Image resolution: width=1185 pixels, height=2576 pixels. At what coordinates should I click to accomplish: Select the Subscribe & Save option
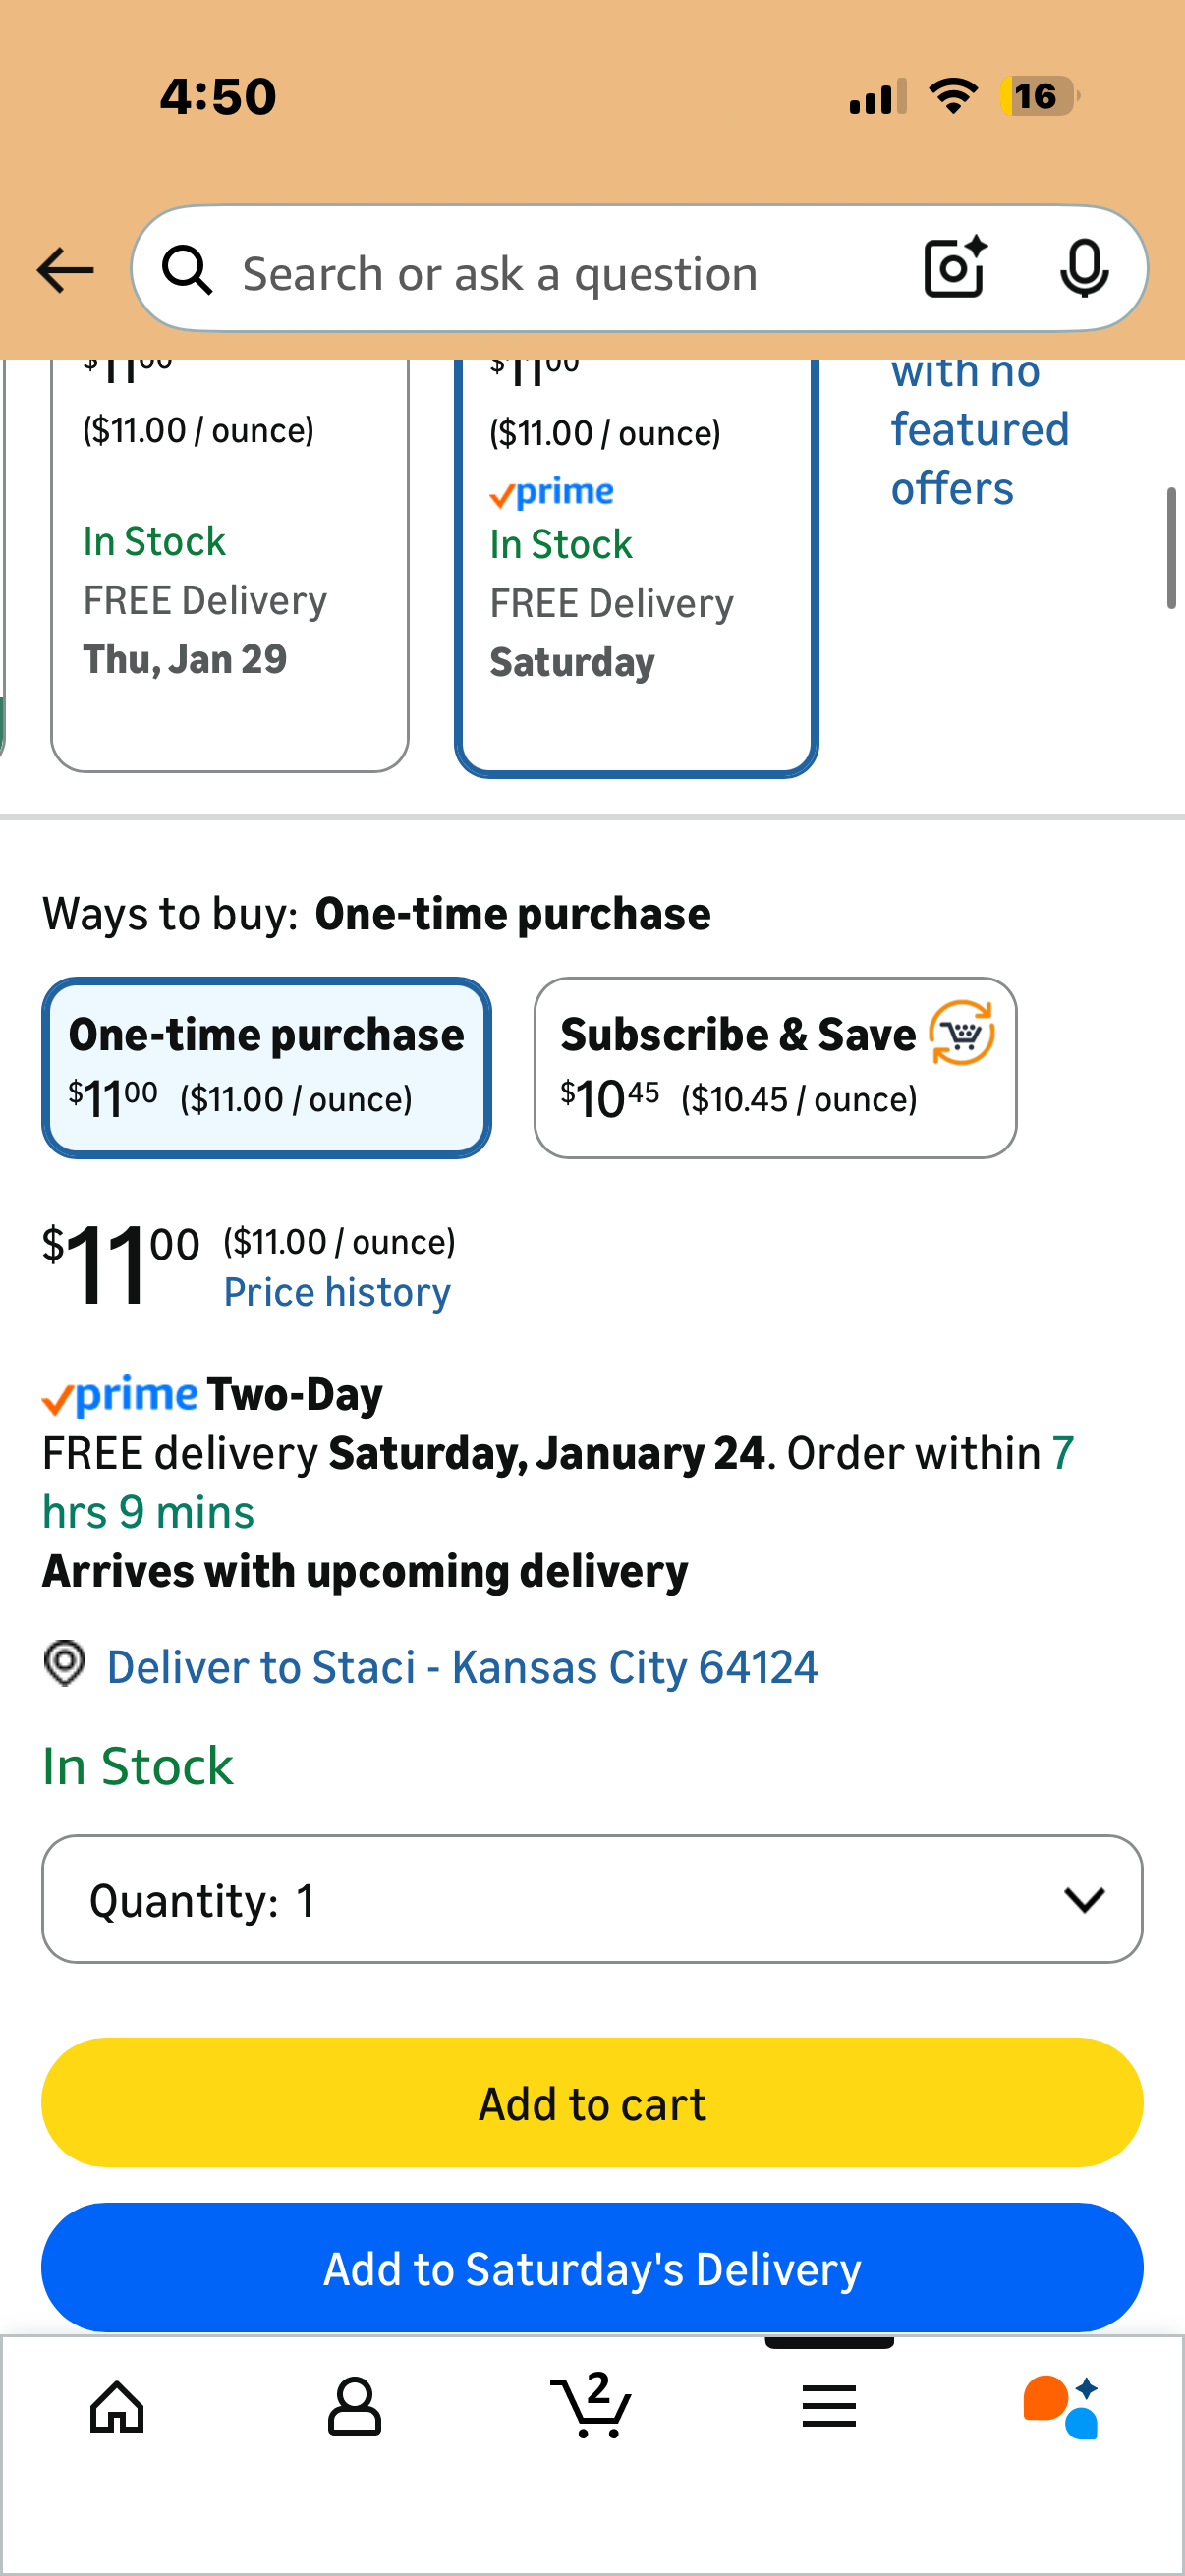[x=775, y=1067]
